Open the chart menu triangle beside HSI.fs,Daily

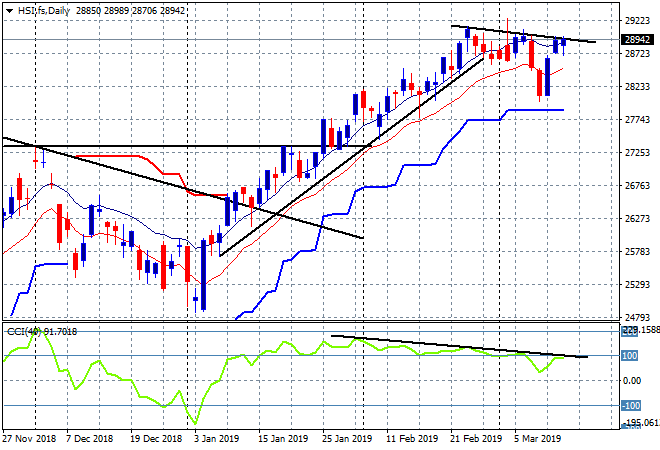[x=9, y=11]
